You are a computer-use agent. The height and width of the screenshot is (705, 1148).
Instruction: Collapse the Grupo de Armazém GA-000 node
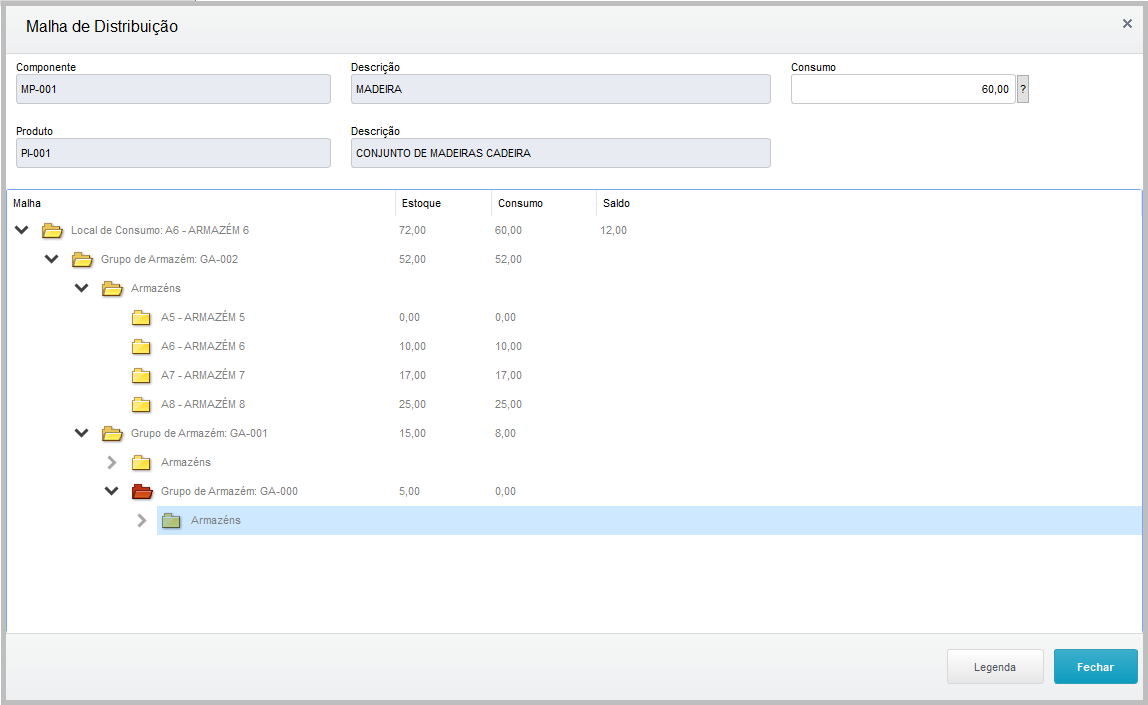[x=112, y=492]
